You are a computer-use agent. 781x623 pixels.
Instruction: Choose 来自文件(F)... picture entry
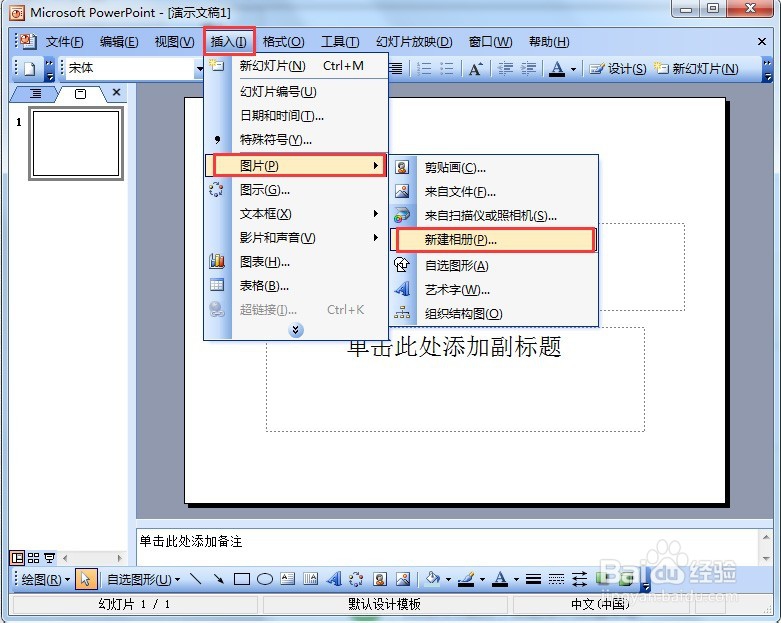tap(493, 191)
